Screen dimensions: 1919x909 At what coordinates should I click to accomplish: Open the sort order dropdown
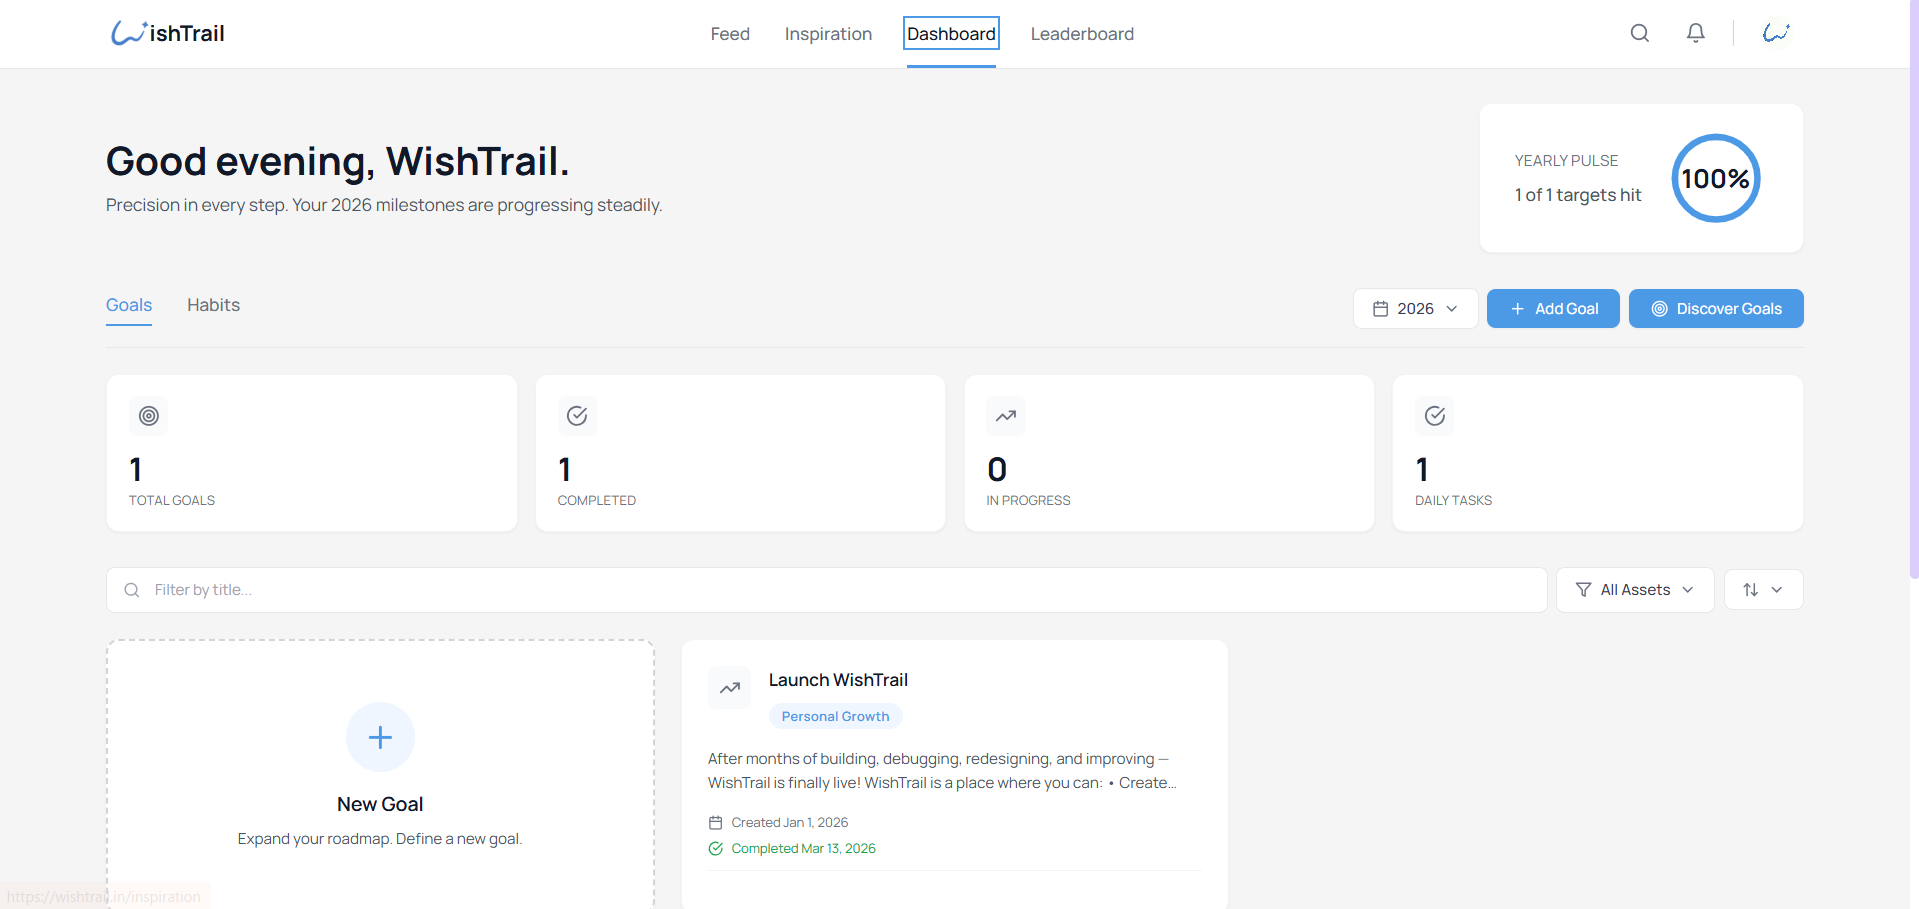tap(1762, 590)
